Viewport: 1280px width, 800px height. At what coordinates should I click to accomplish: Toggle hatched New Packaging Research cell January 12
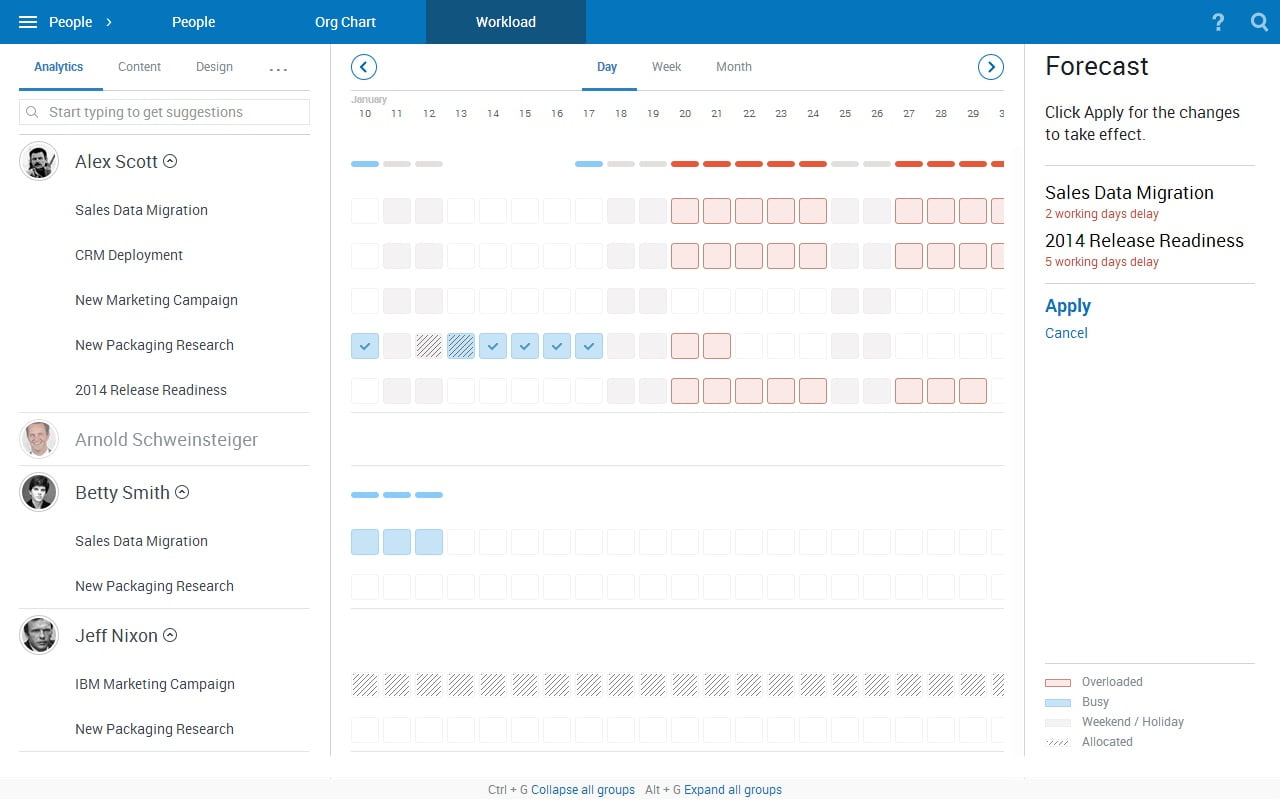[x=429, y=346]
